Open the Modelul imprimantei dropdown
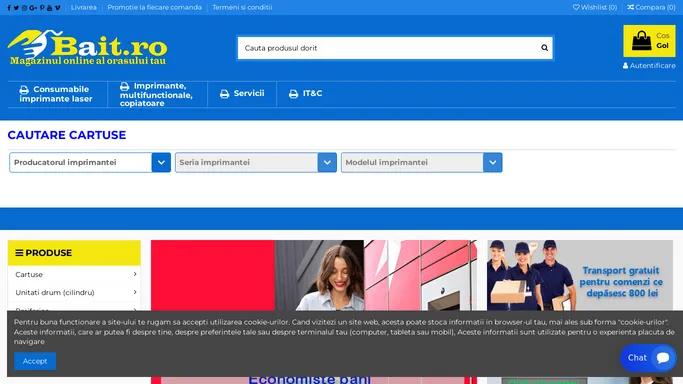The width and height of the screenshot is (683, 384). (422, 162)
